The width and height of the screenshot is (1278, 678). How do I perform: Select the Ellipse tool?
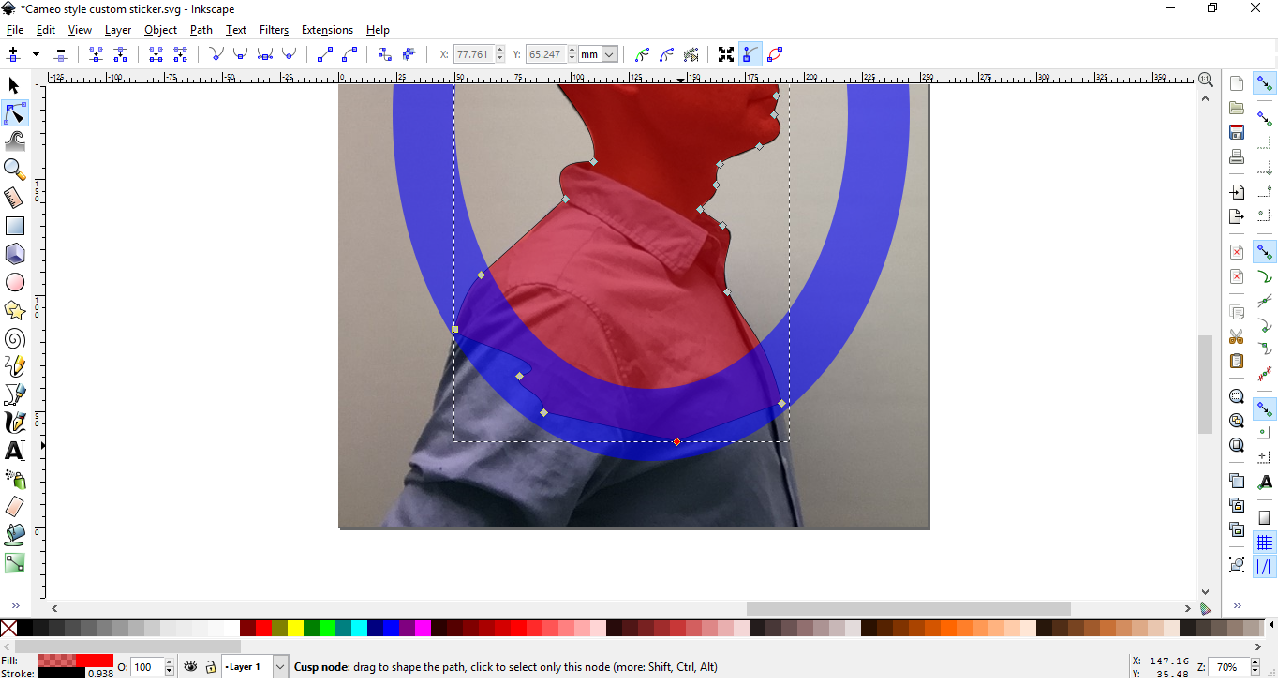[14, 282]
